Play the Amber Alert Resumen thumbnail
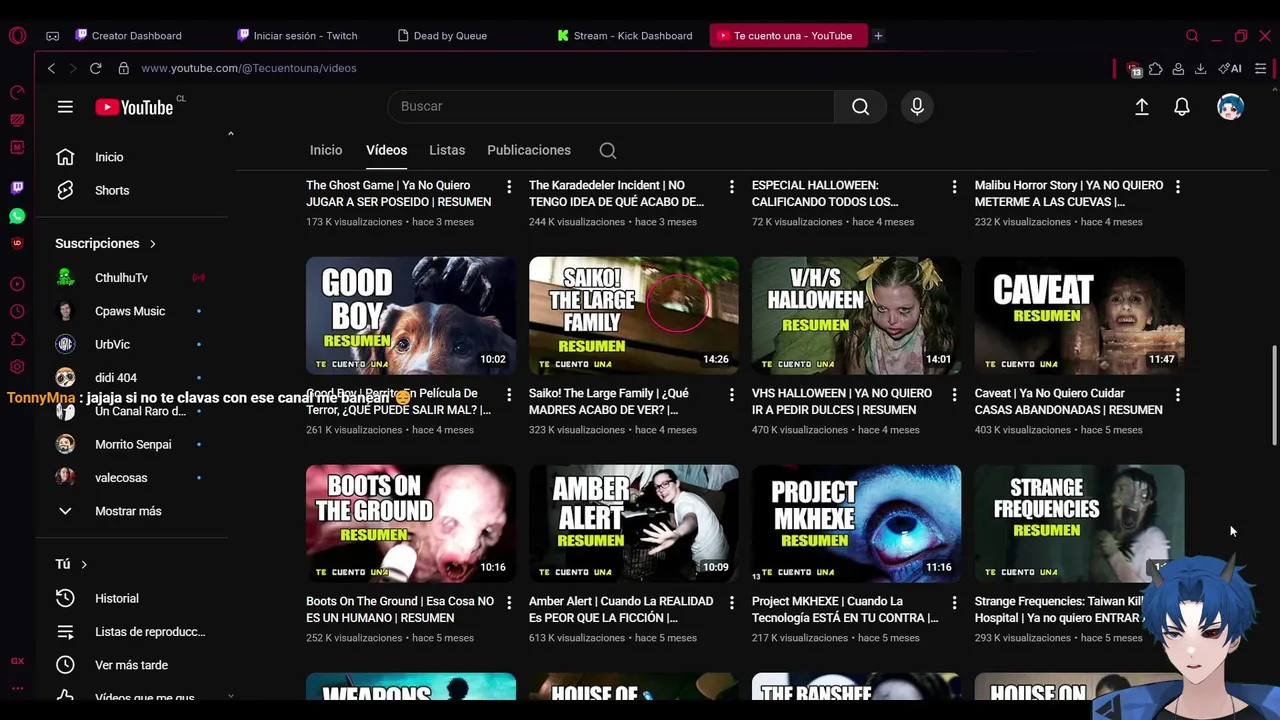The width and height of the screenshot is (1280, 720). point(634,523)
